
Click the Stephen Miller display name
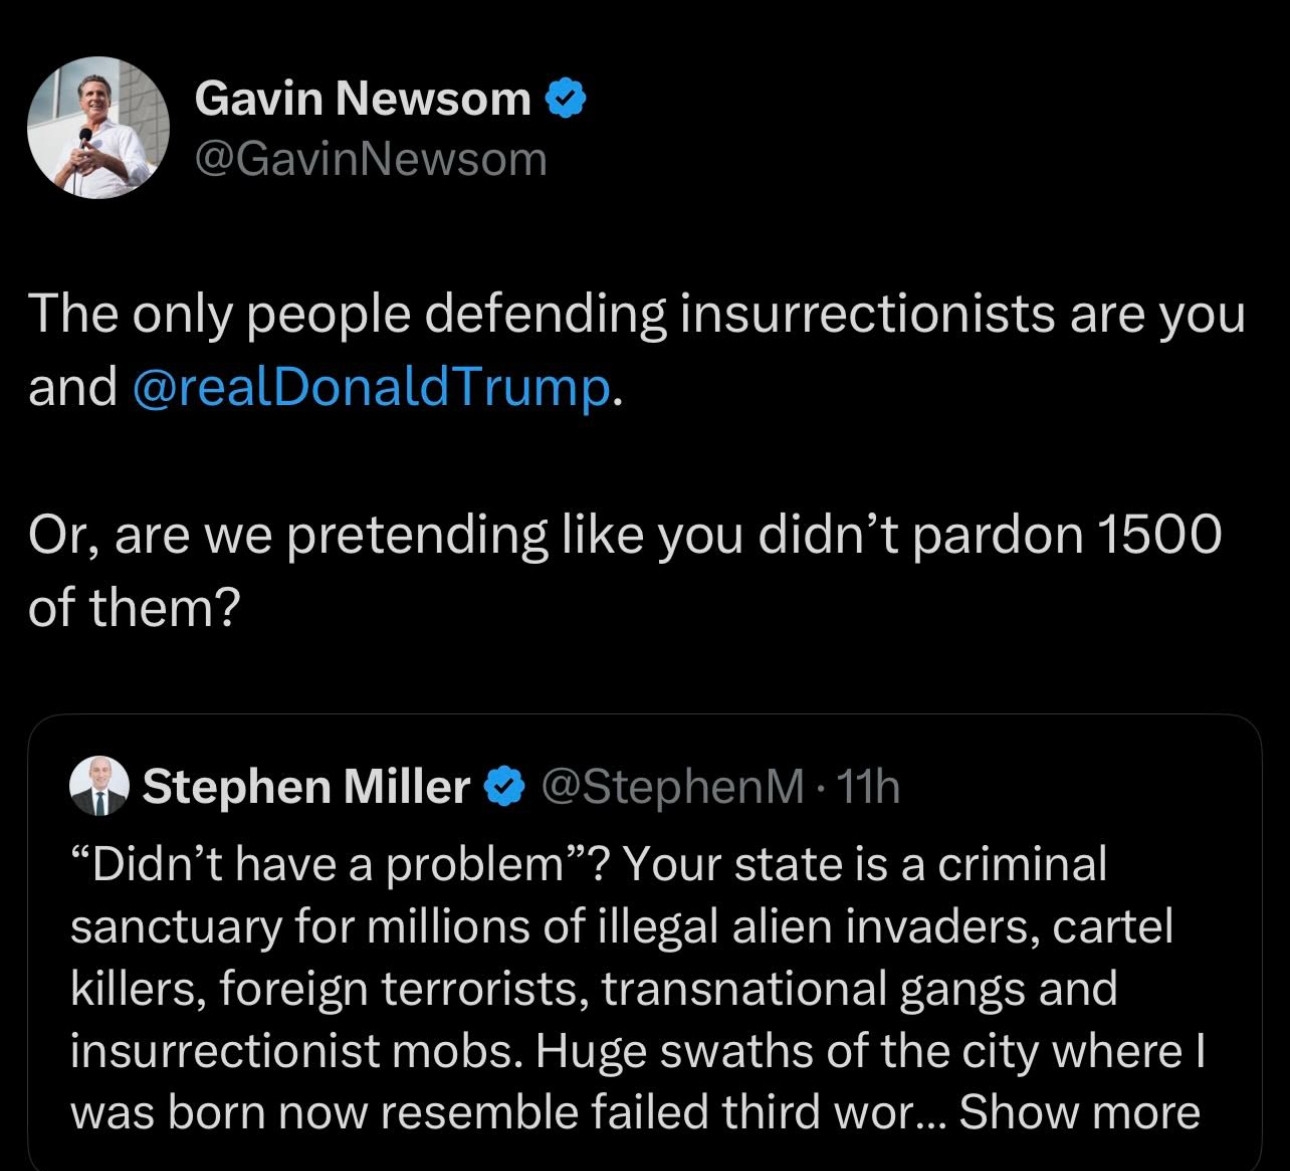(306, 787)
